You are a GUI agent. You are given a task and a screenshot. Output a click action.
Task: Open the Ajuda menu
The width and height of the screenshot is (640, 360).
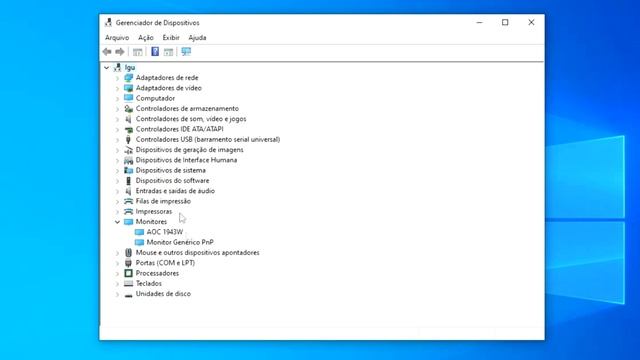(197, 38)
